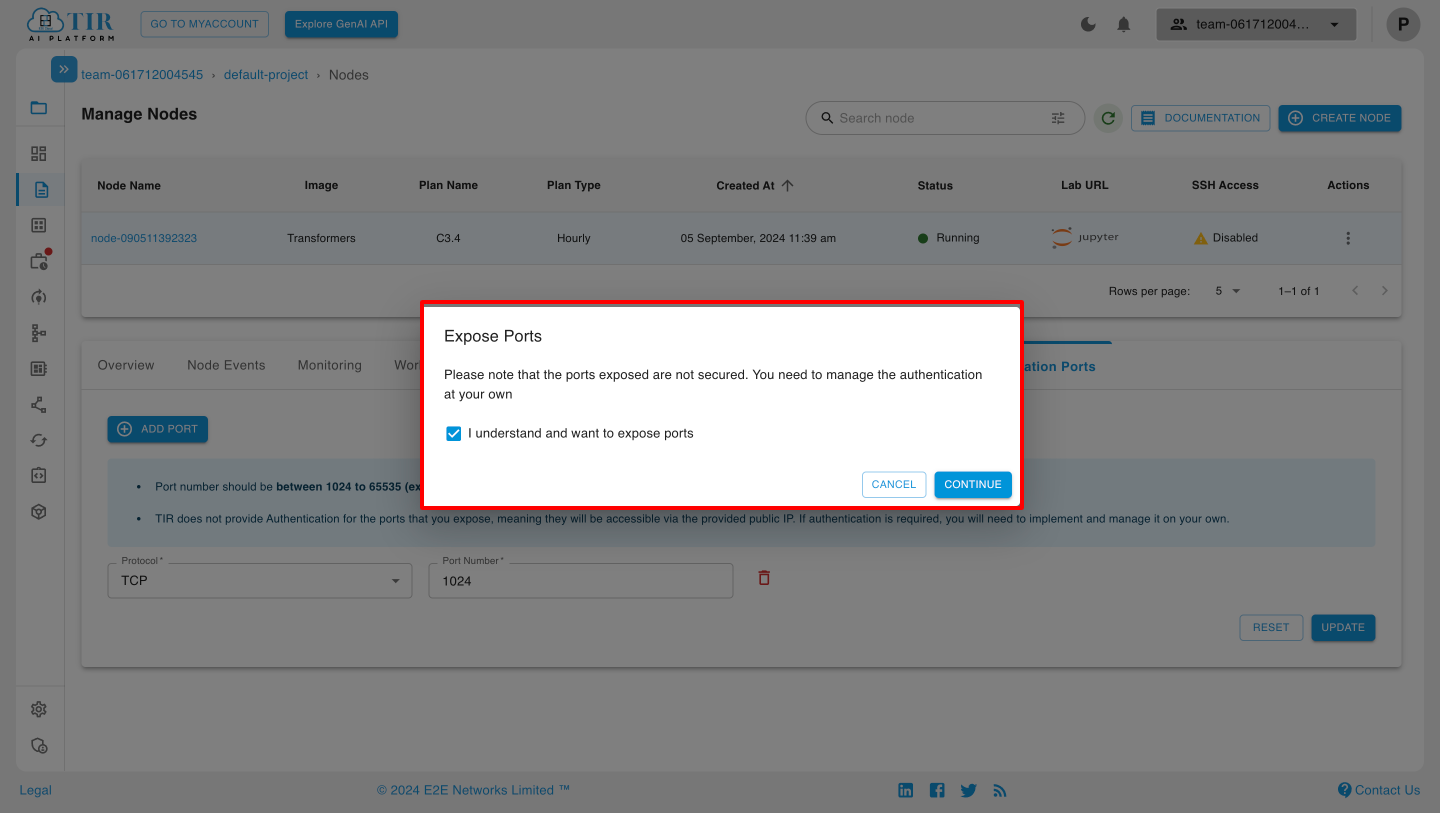
Task: Open the P user avatar menu
Action: 1403,24
